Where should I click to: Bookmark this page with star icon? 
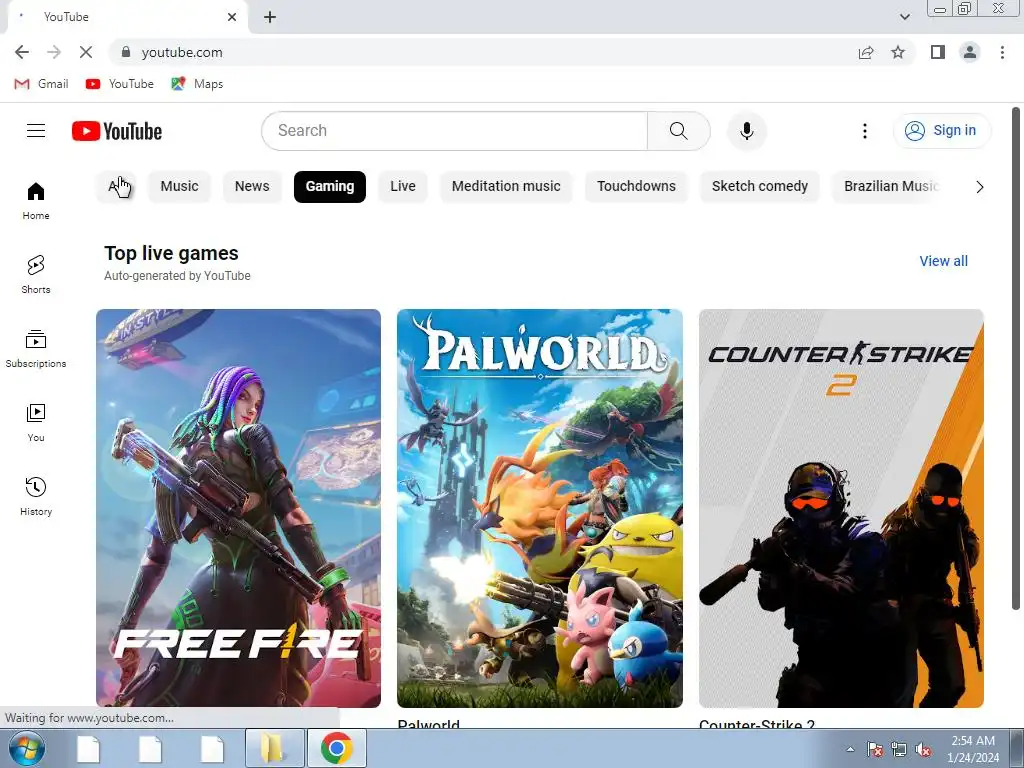898,52
